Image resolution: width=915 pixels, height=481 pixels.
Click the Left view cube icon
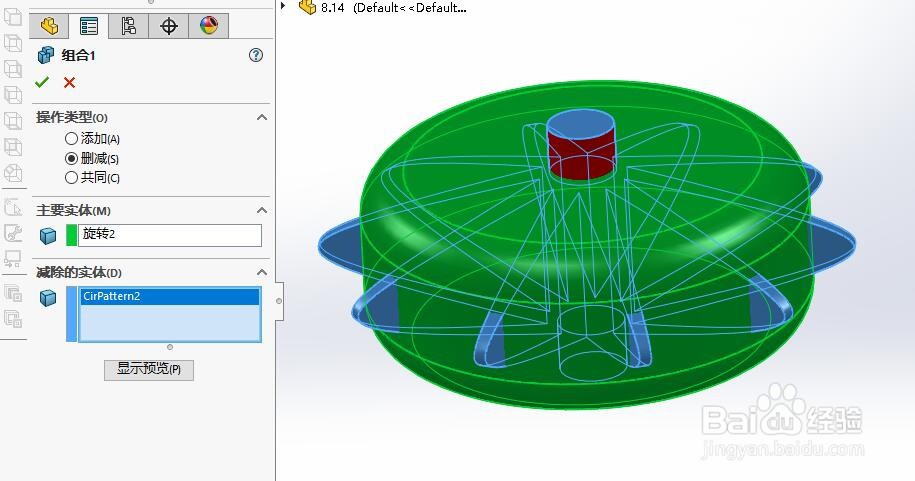click(13, 68)
